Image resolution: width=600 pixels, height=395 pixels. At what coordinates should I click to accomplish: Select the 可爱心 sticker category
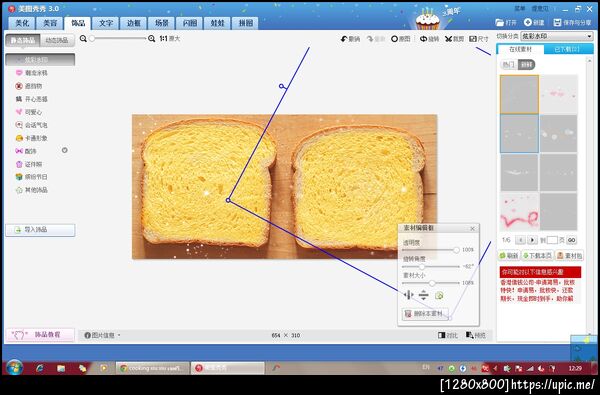pyautogui.click(x=29, y=112)
